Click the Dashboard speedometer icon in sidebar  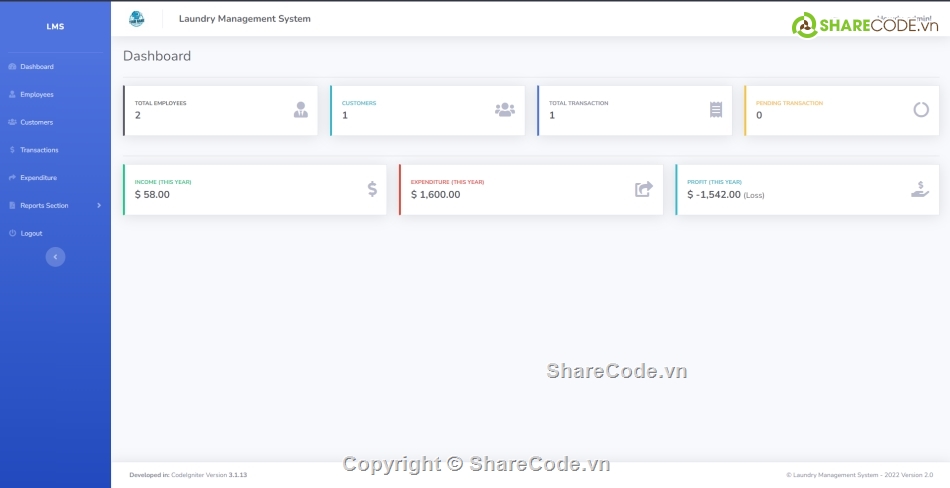12,67
